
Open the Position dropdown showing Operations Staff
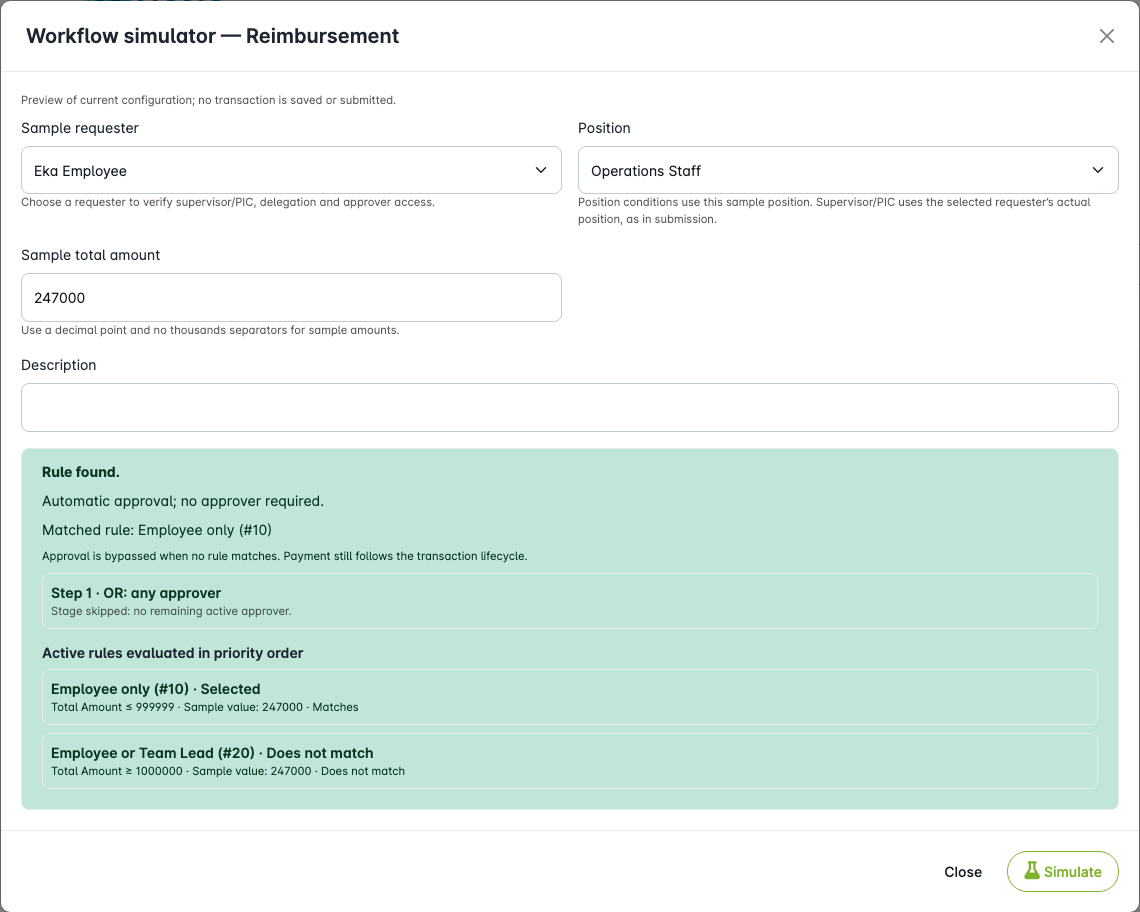(848, 170)
